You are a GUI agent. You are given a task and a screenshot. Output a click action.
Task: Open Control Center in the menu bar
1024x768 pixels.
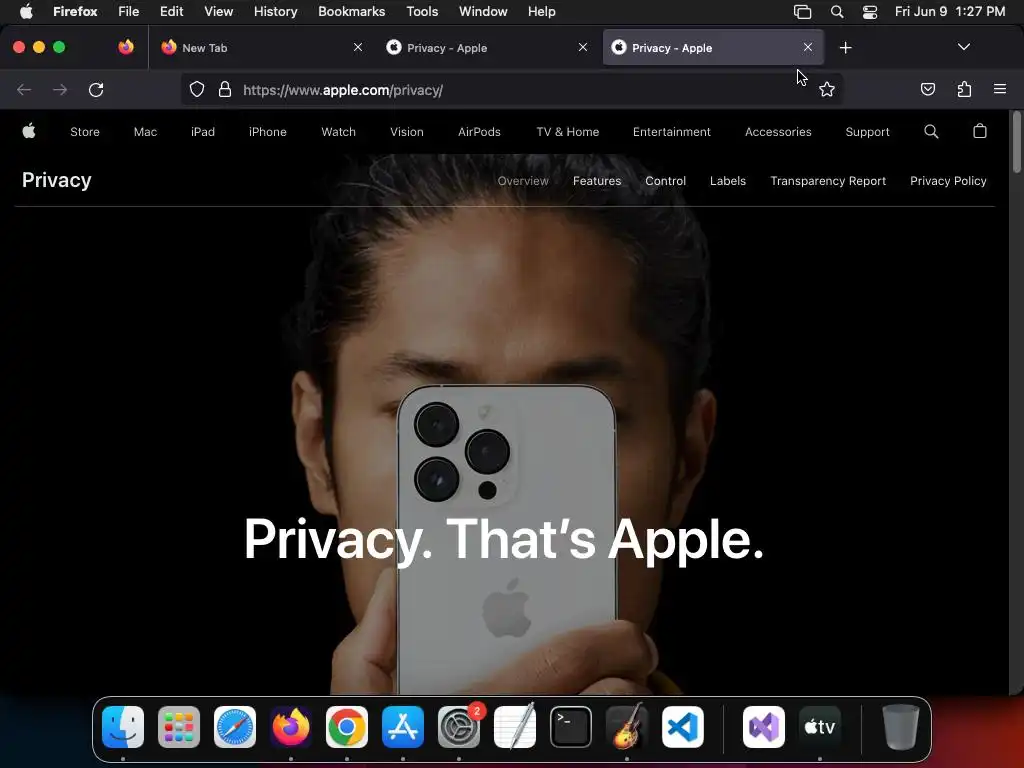point(870,12)
